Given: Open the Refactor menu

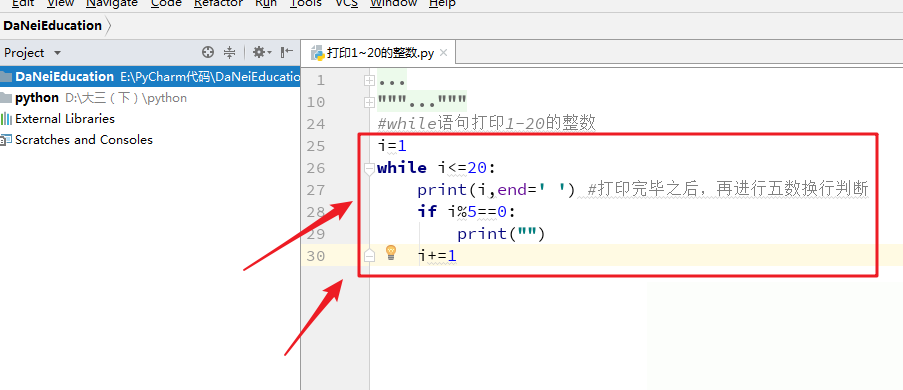Looking at the screenshot, I should point(218,3).
